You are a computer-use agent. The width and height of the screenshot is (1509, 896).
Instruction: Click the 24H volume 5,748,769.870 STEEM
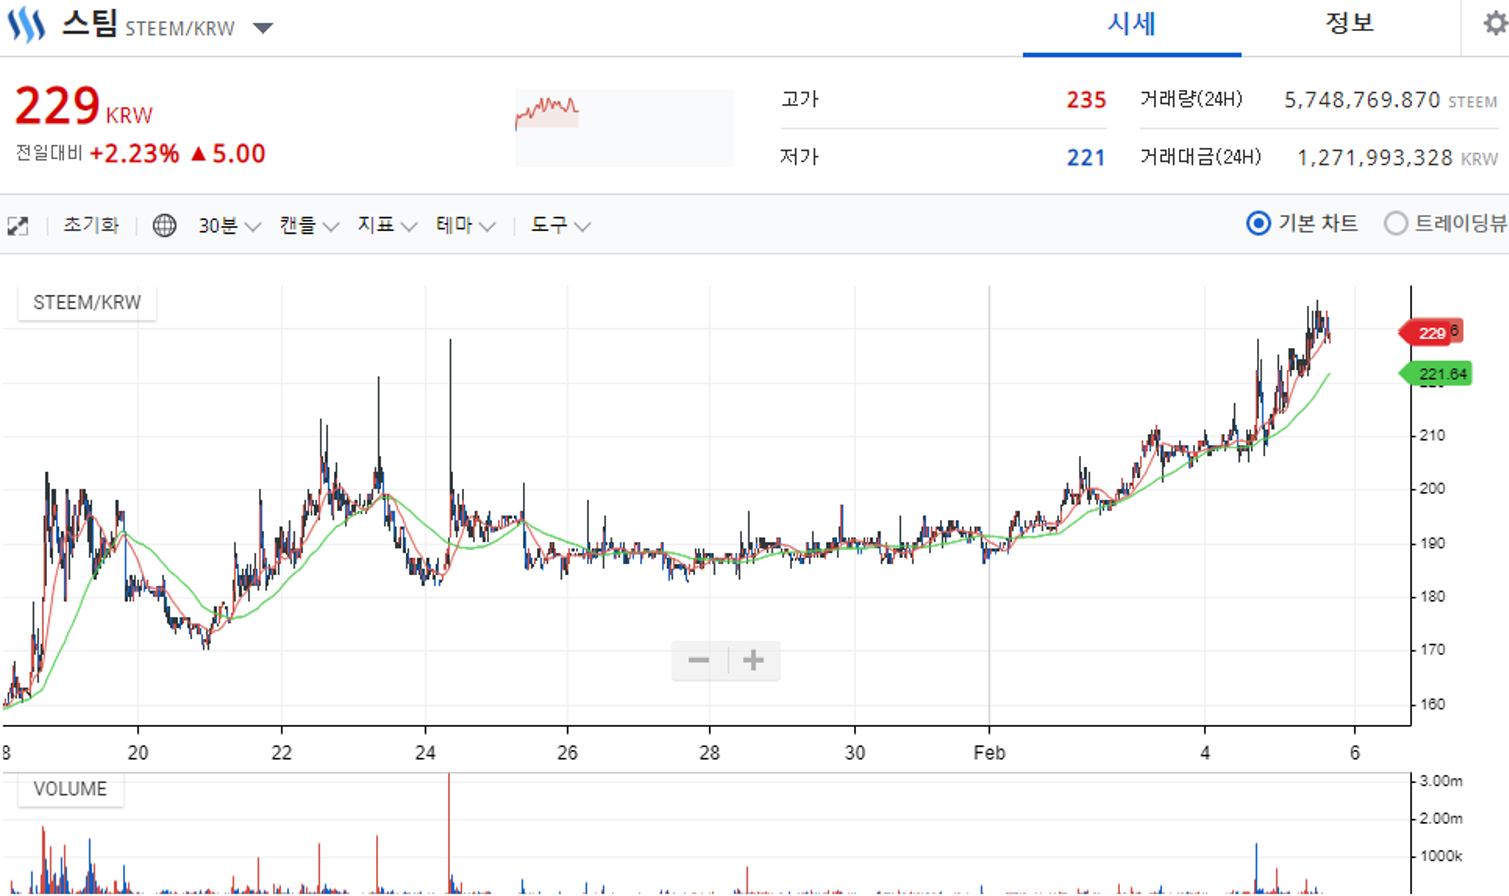(1390, 100)
